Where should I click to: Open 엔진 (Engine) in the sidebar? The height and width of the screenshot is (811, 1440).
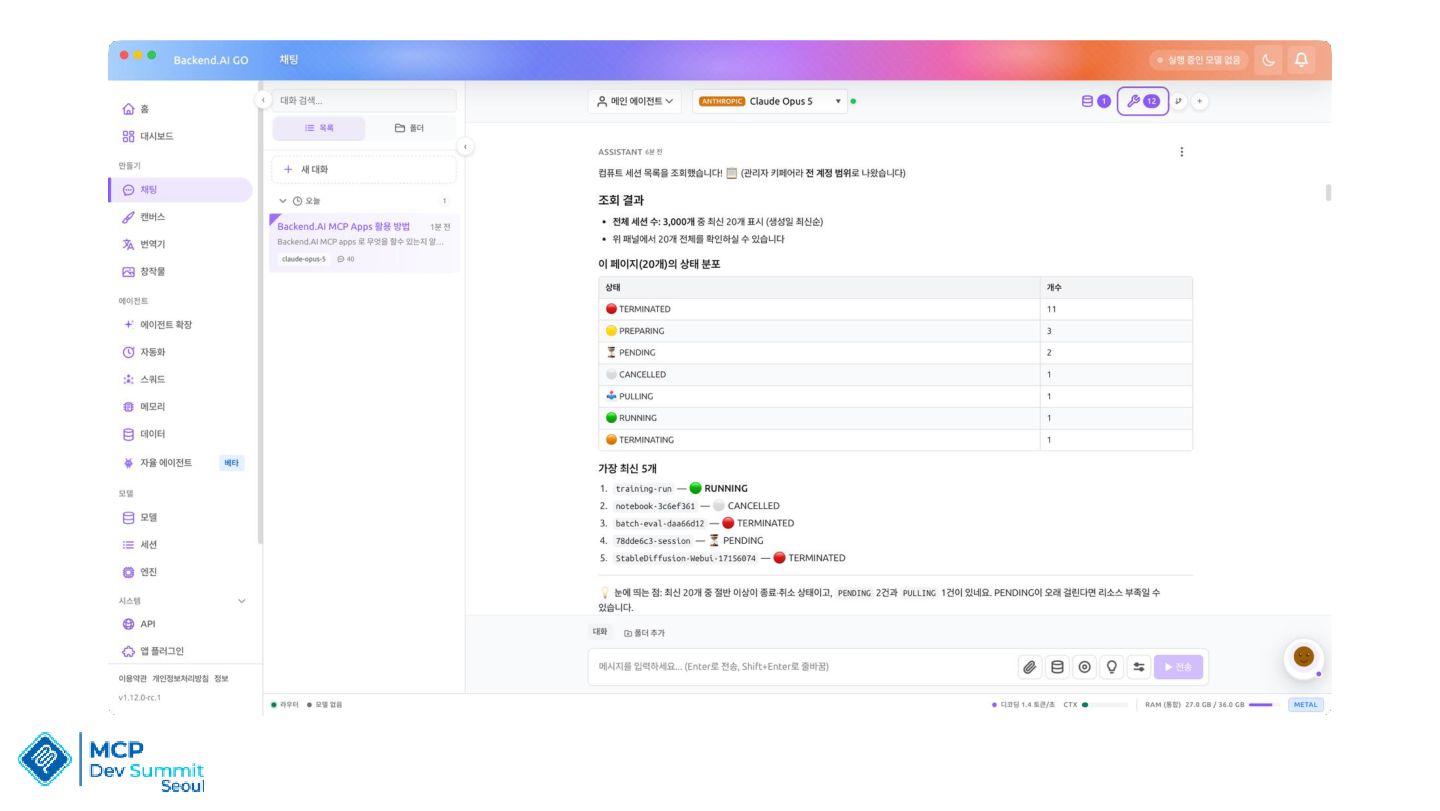140,572
